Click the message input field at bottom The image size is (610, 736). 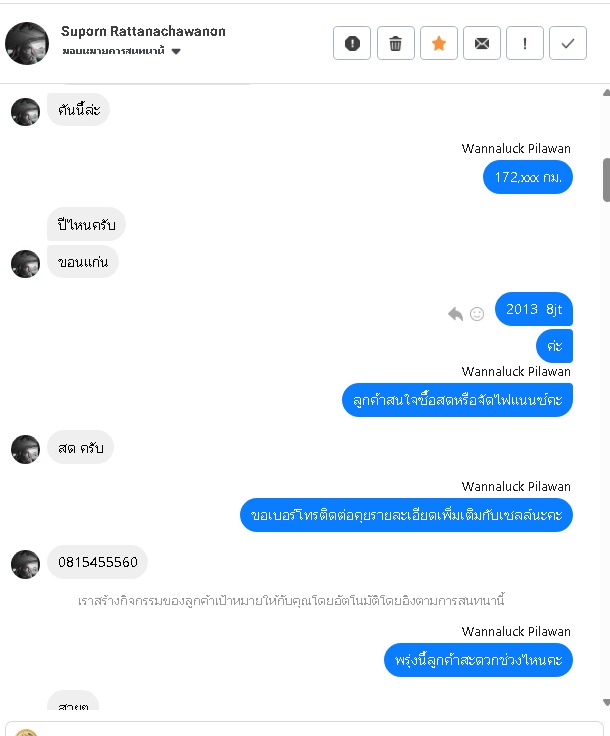304,729
